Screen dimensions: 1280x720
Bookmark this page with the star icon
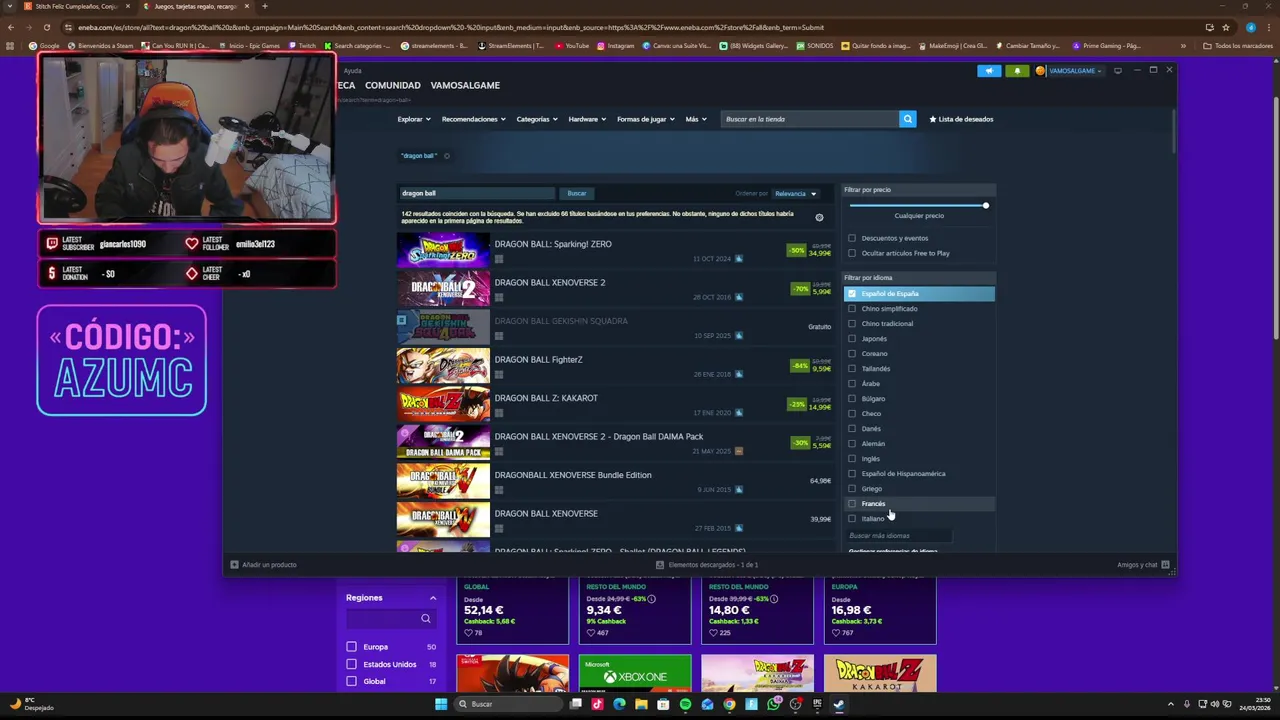click(x=1225, y=27)
